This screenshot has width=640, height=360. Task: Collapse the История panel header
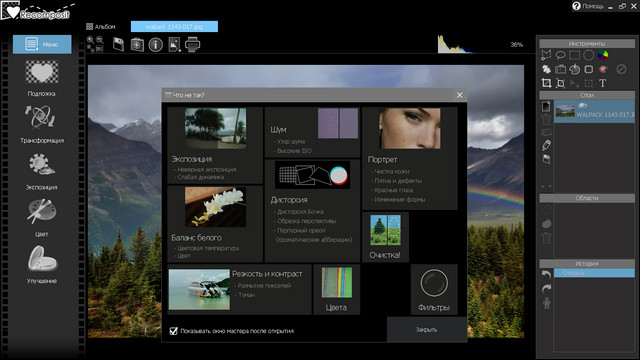pos(587,264)
